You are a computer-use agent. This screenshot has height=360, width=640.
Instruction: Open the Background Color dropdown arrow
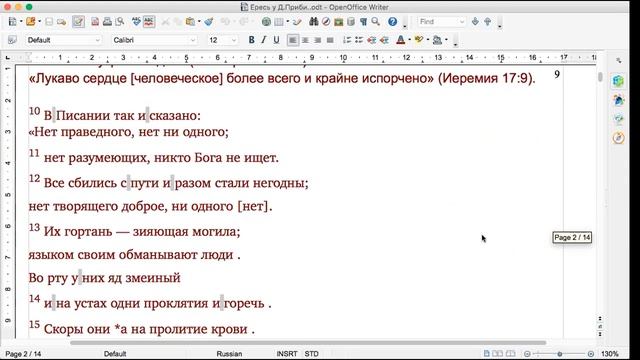(446, 40)
